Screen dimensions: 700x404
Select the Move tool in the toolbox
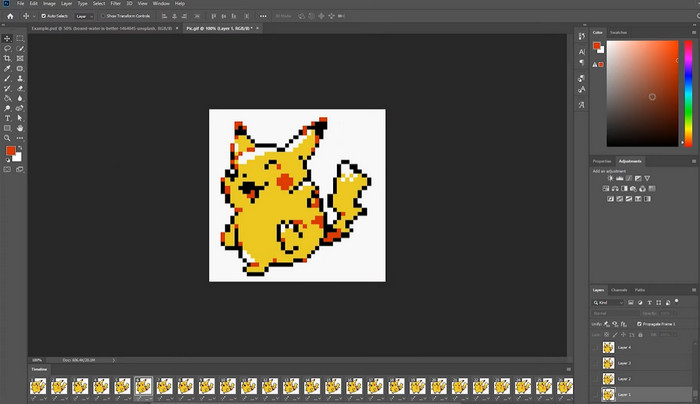point(7,38)
